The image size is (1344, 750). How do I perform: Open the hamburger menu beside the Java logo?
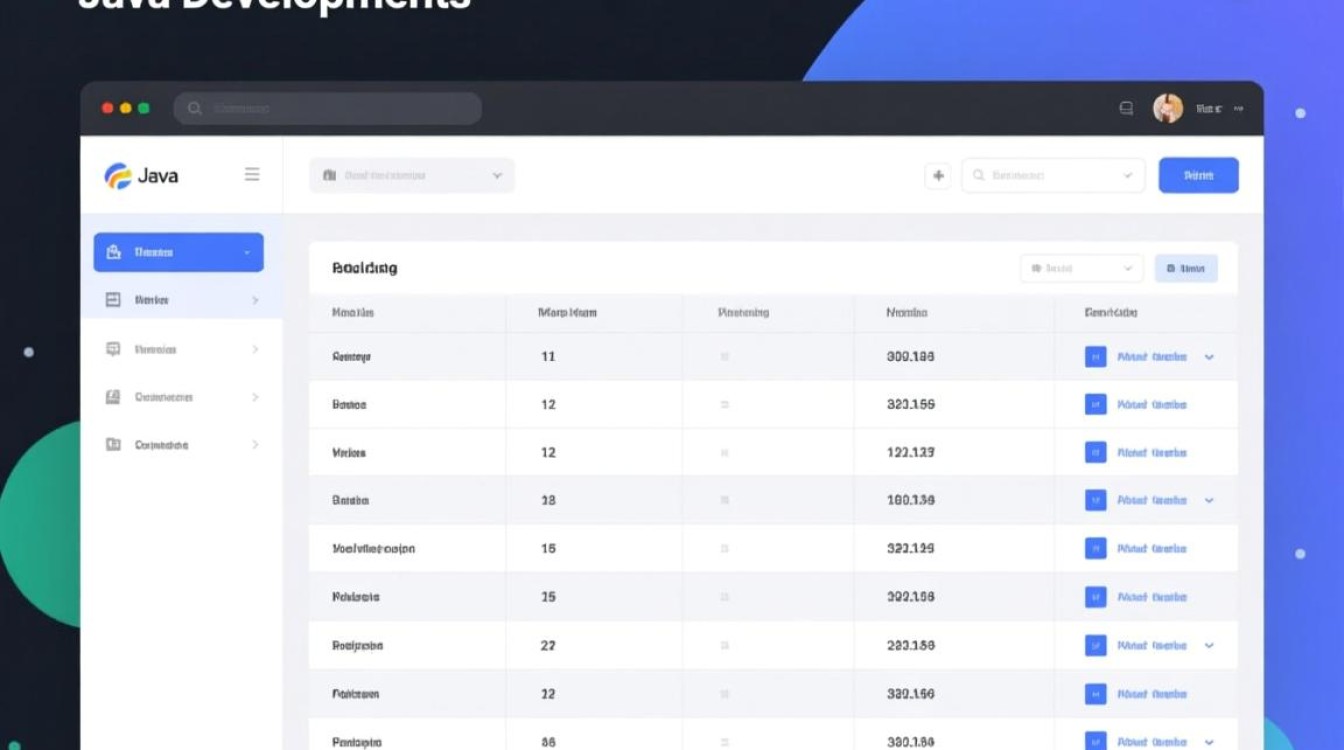click(x=252, y=173)
